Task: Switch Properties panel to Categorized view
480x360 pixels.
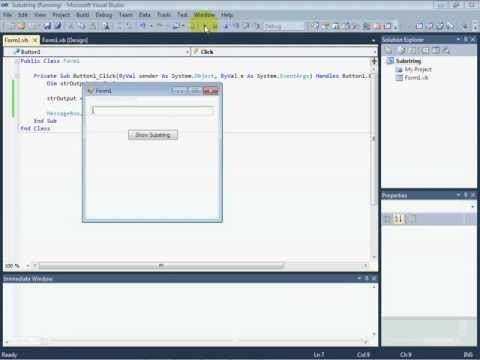Action: [x=388, y=219]
